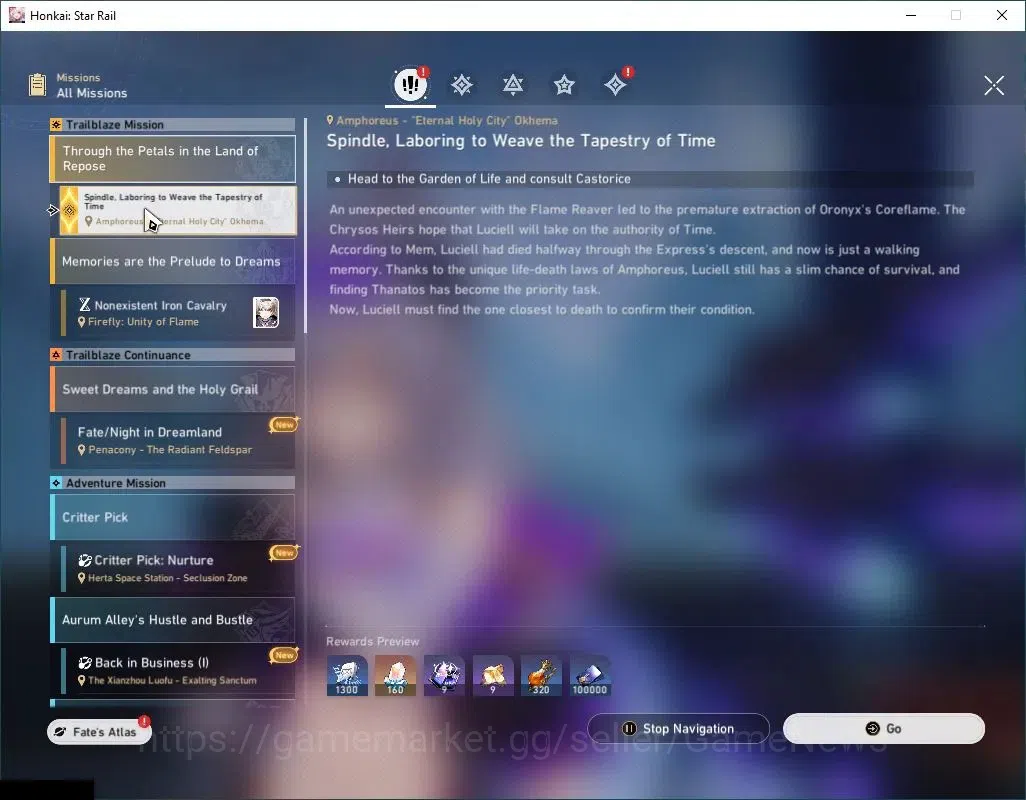Screen dimensions: 1026x800
Task: Click the location pin beside Amphoreus heading
Action: 330,120
